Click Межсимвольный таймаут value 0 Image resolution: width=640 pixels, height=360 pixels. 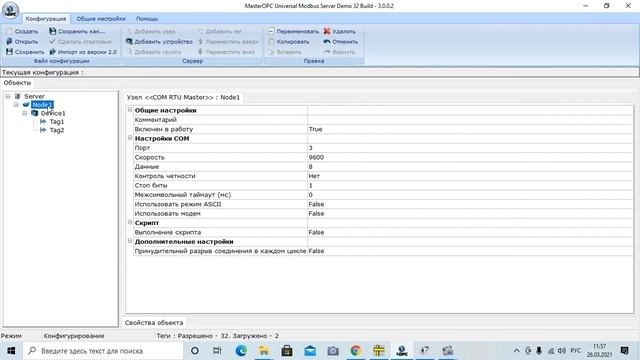click(470, 195)
